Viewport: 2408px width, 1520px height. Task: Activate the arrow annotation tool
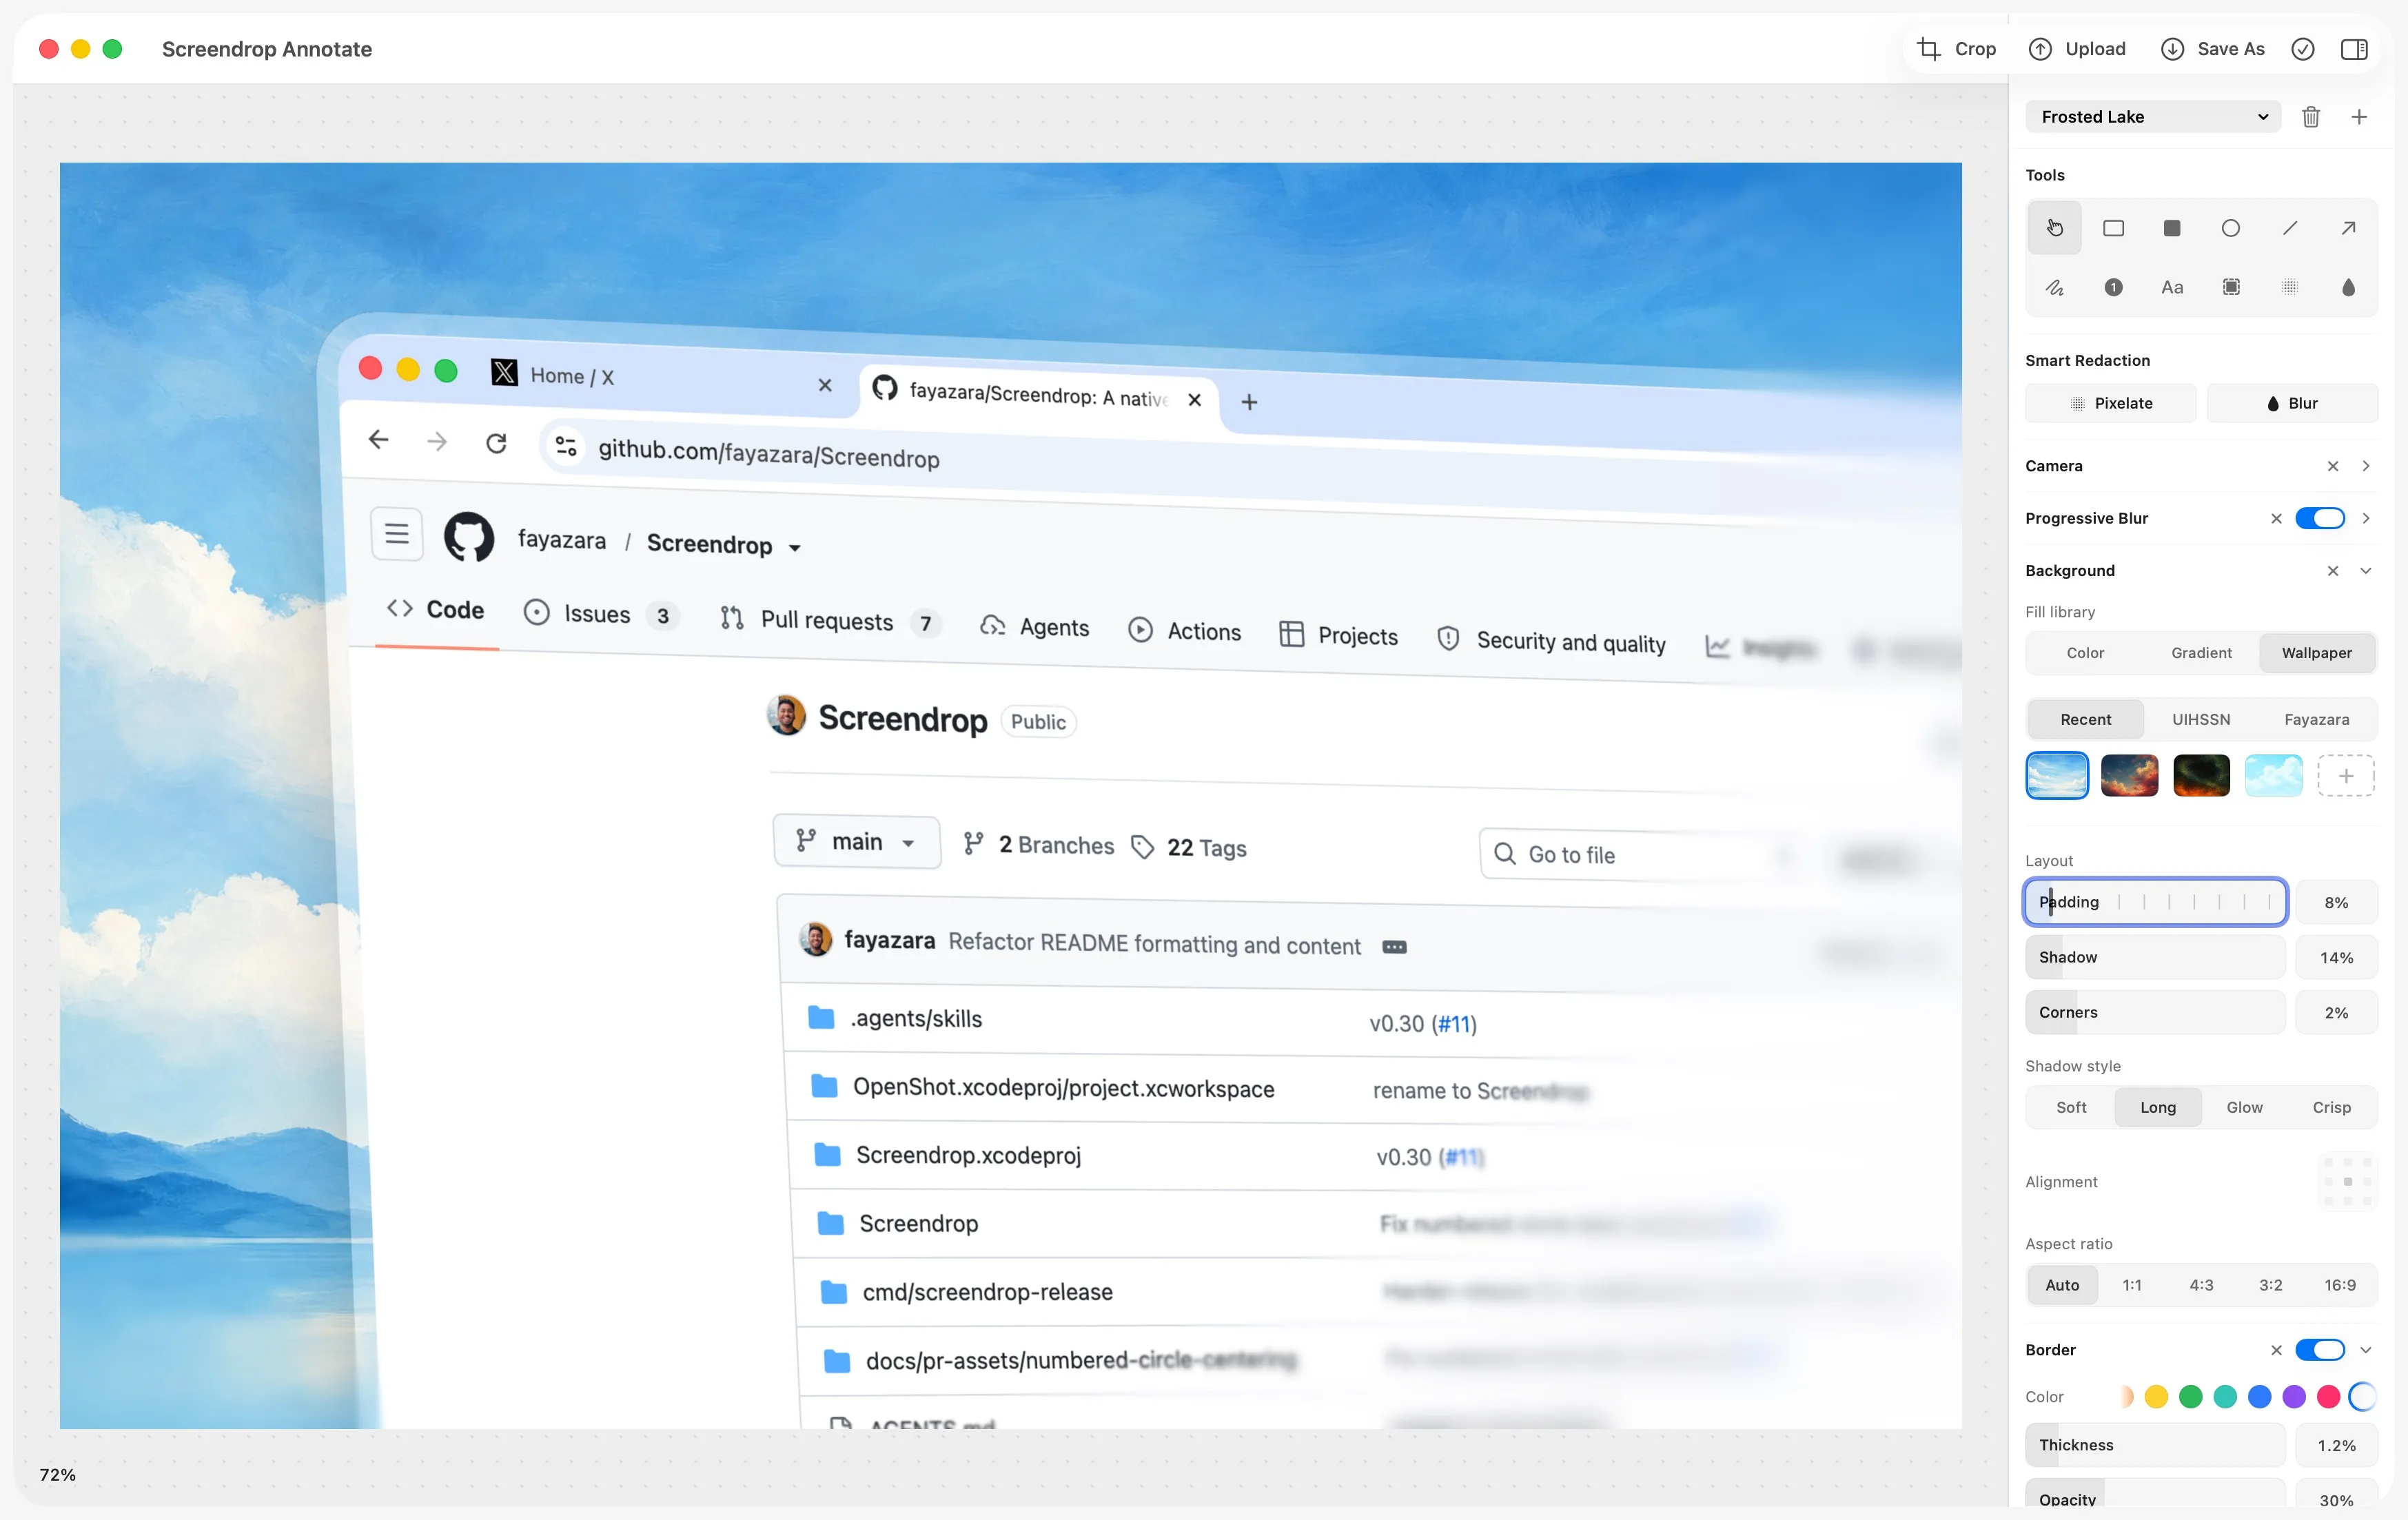pos(2348,228)
